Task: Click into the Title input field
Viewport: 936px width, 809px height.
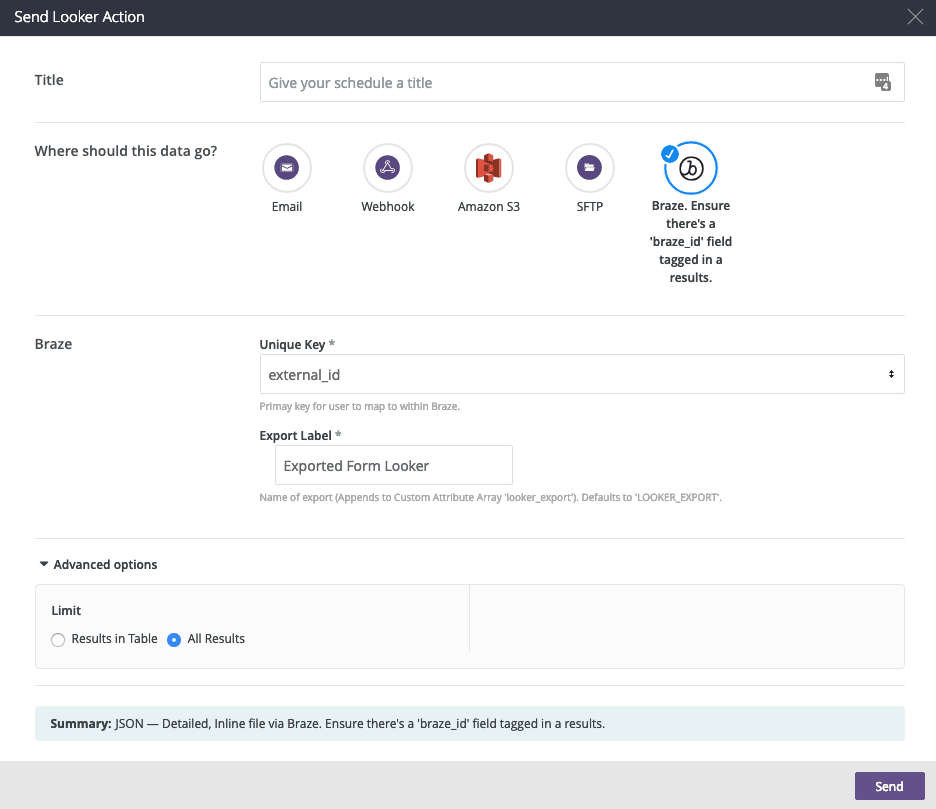Action: tap(560, 82)
